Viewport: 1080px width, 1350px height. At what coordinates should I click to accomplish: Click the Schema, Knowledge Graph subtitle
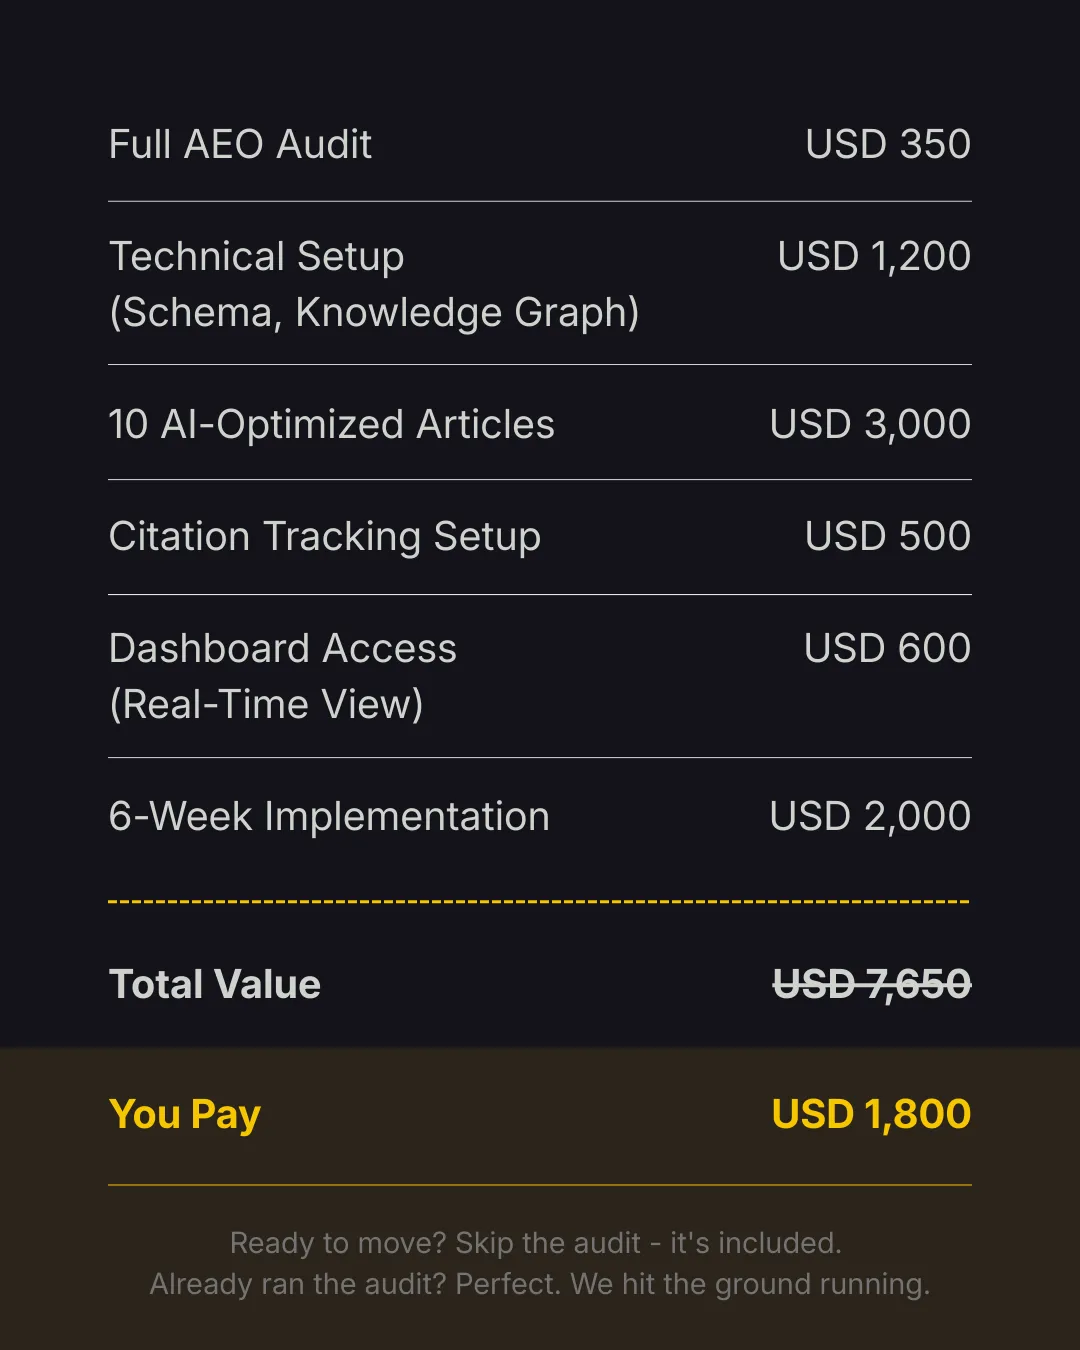(x=373, y=313)
